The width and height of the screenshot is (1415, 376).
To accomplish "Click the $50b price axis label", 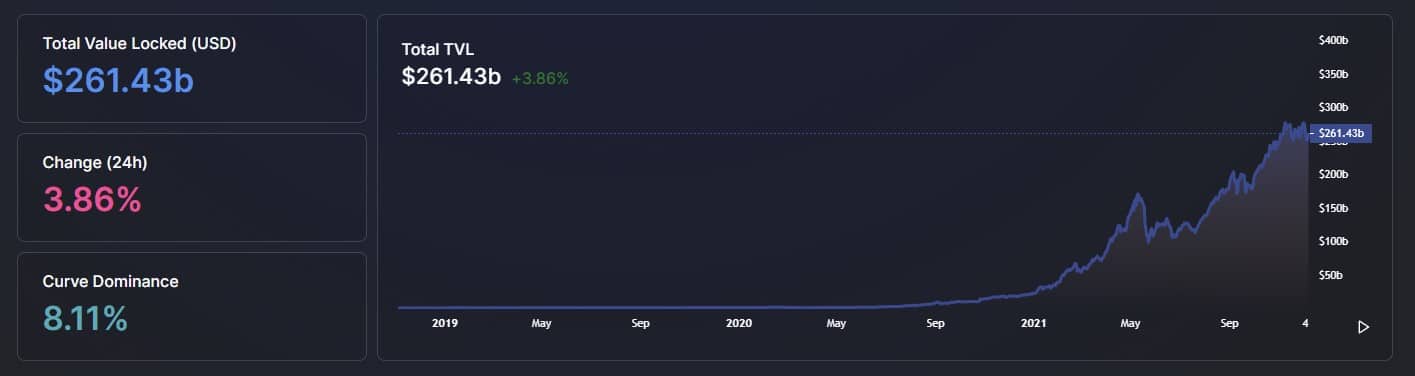I will coord(1334,274).
